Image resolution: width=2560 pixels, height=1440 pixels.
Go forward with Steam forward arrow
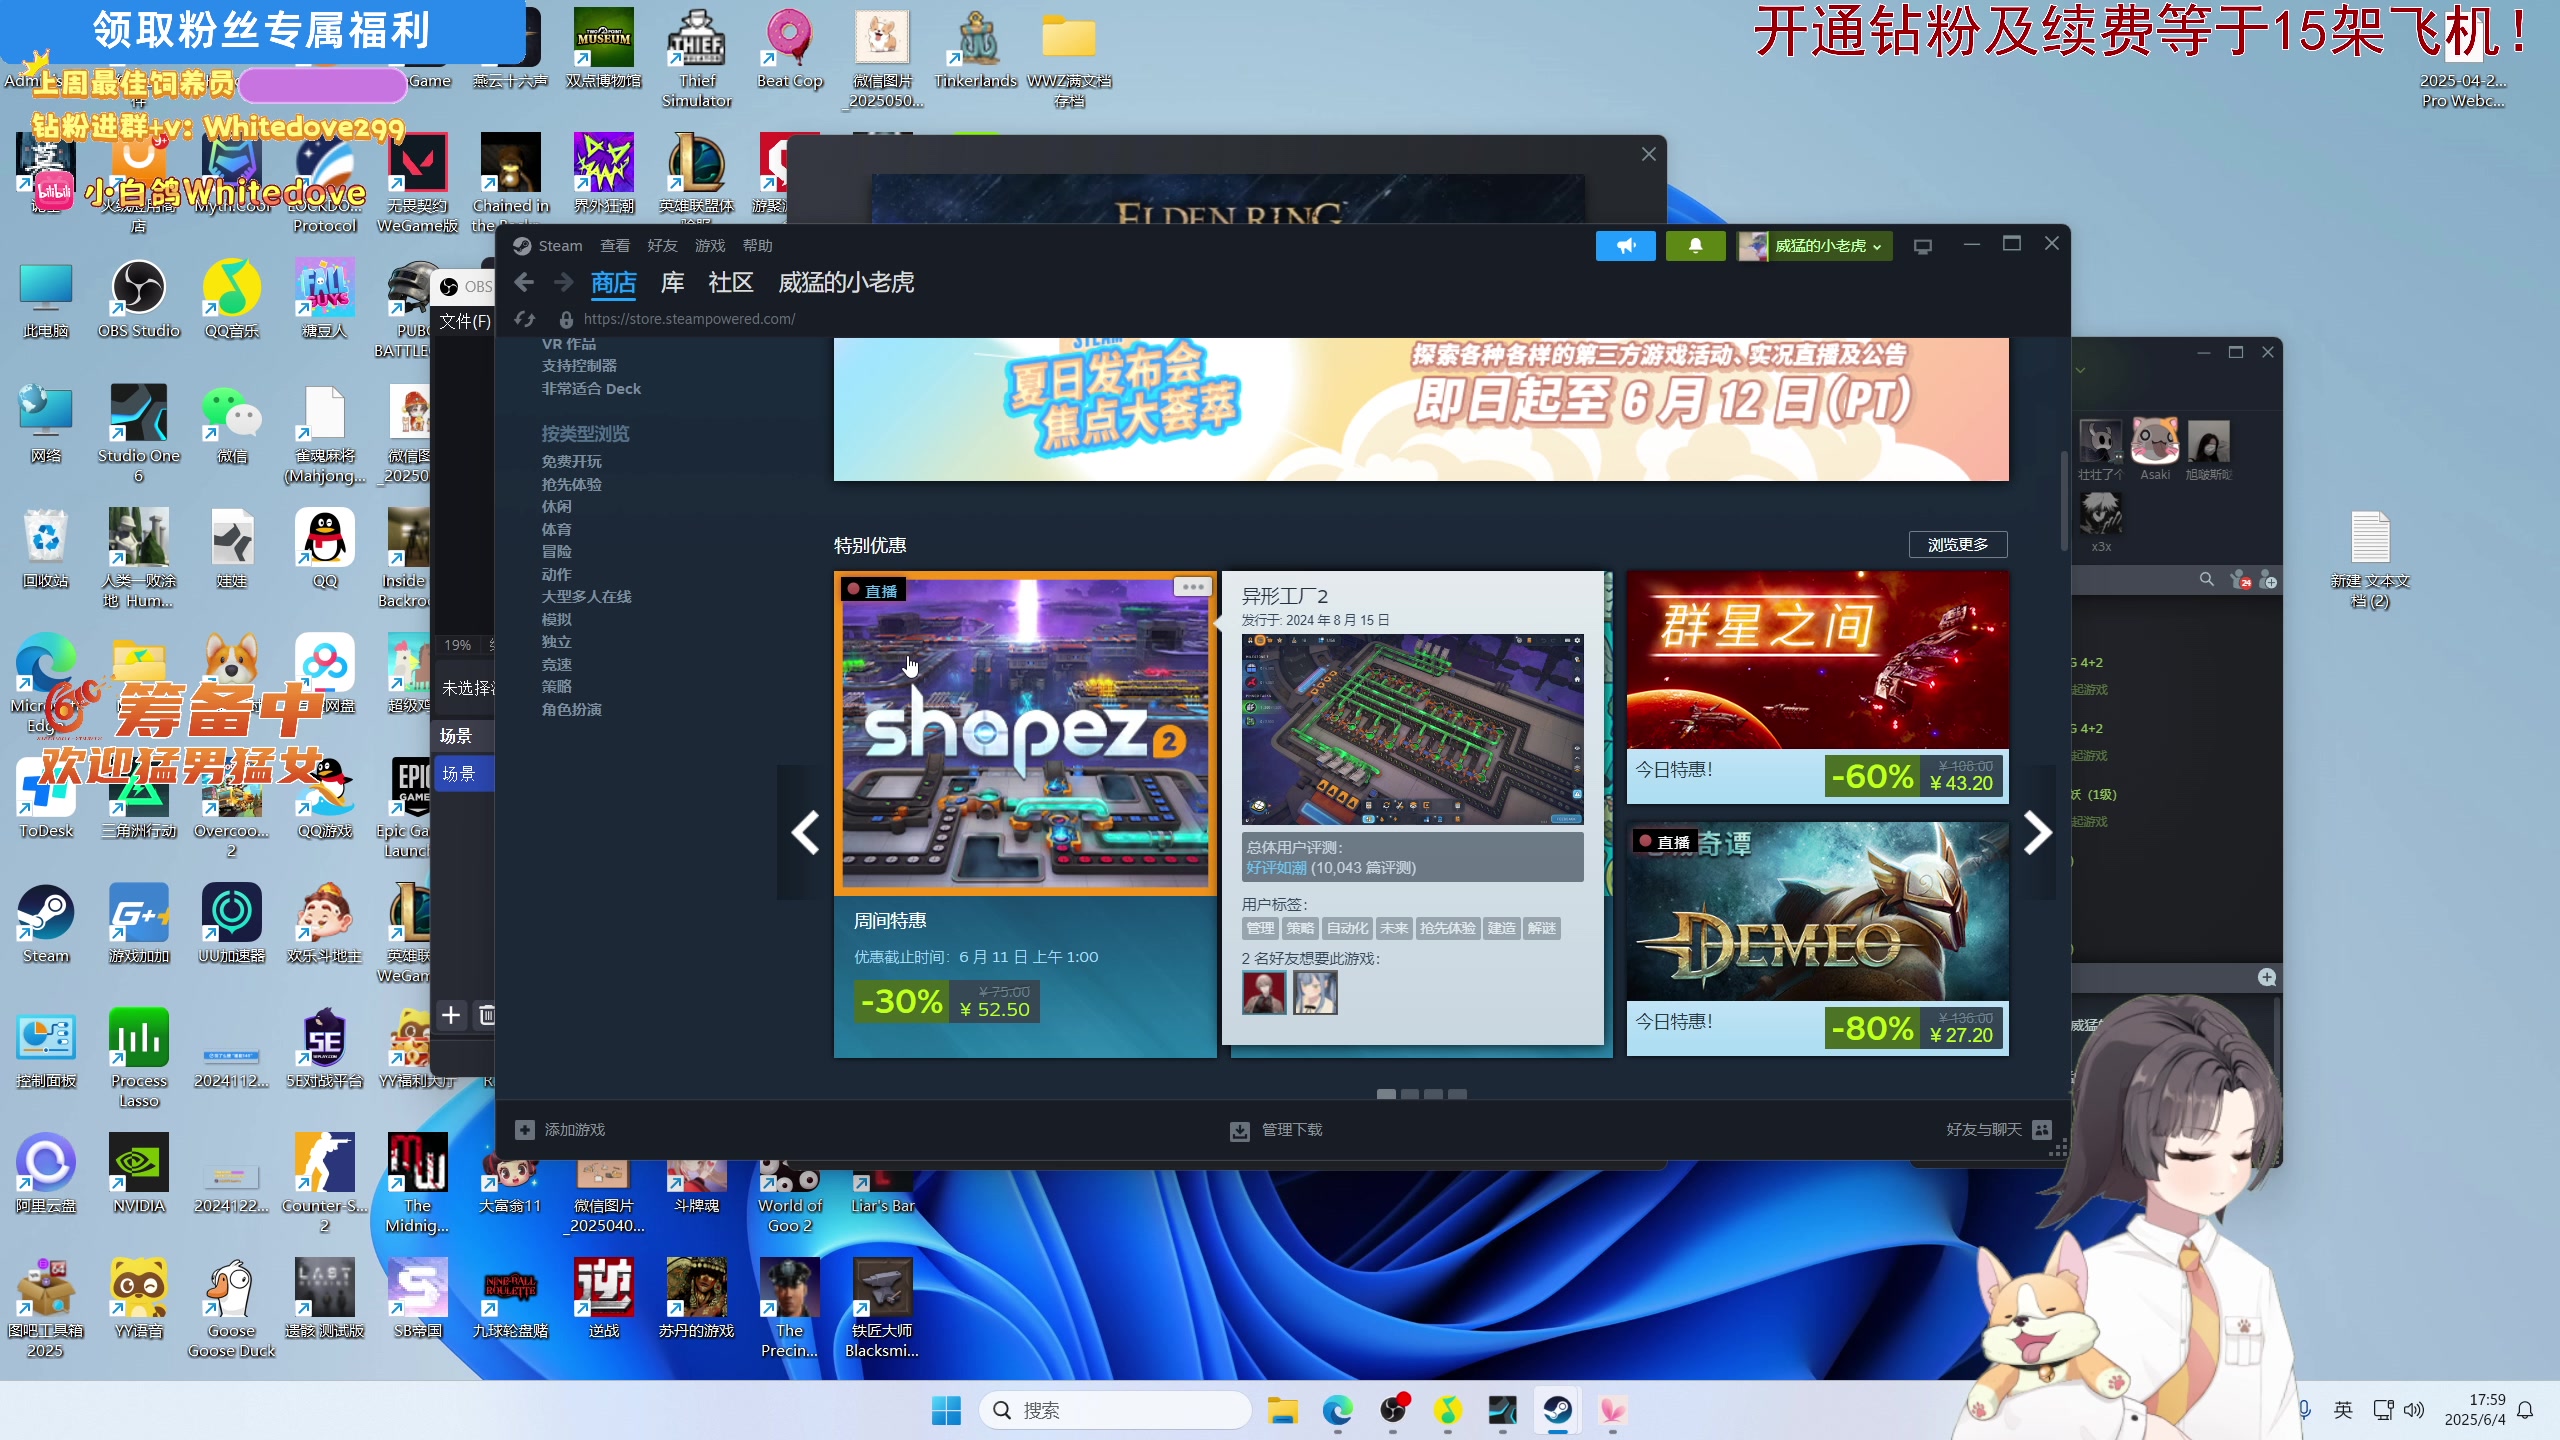(564, 283)
